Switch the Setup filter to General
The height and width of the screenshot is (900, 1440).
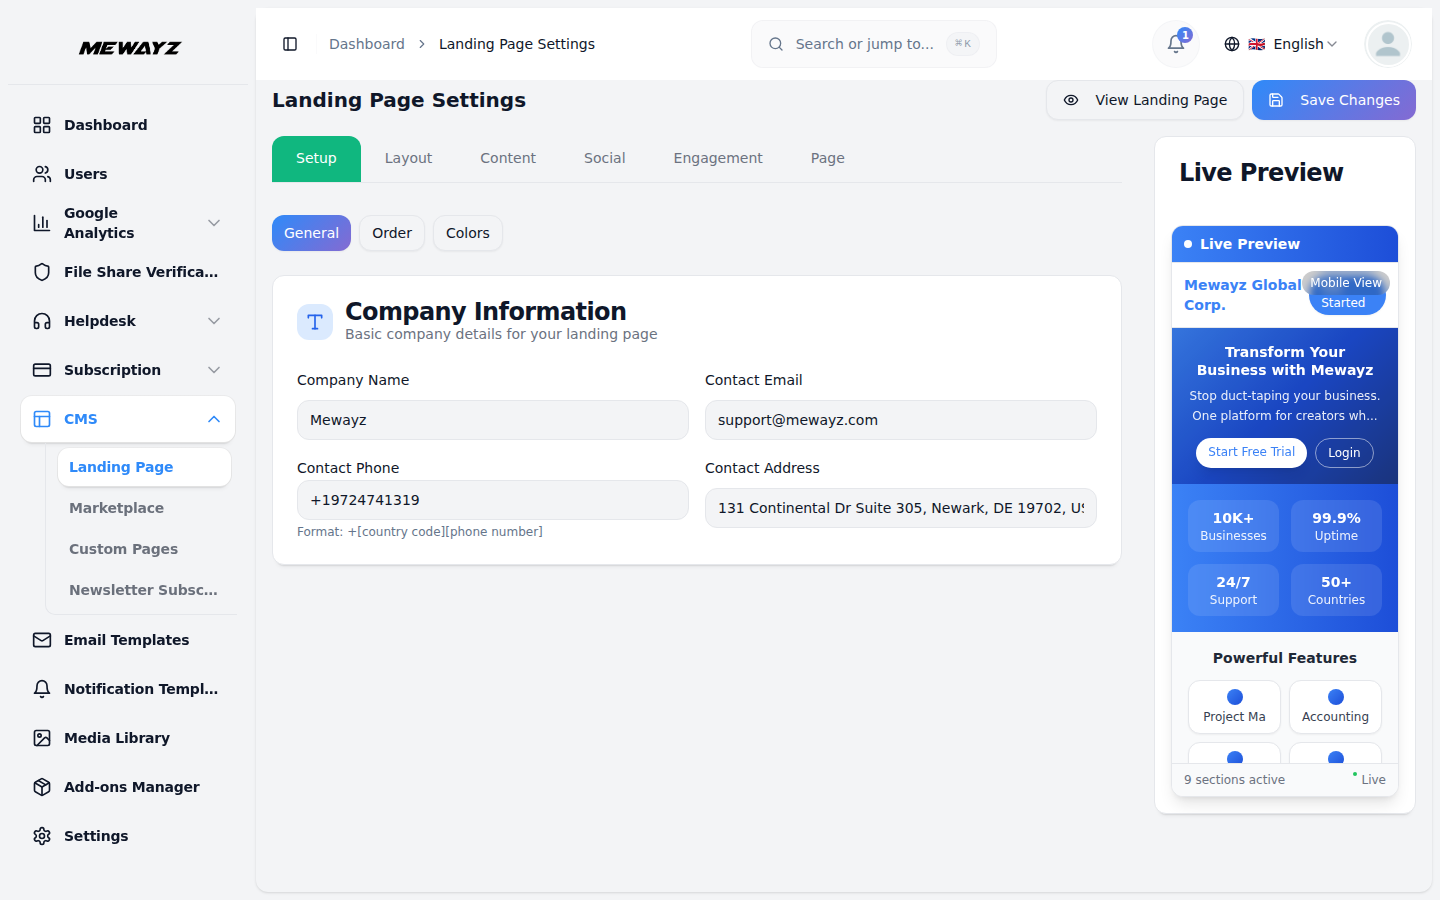pos(311,233)
